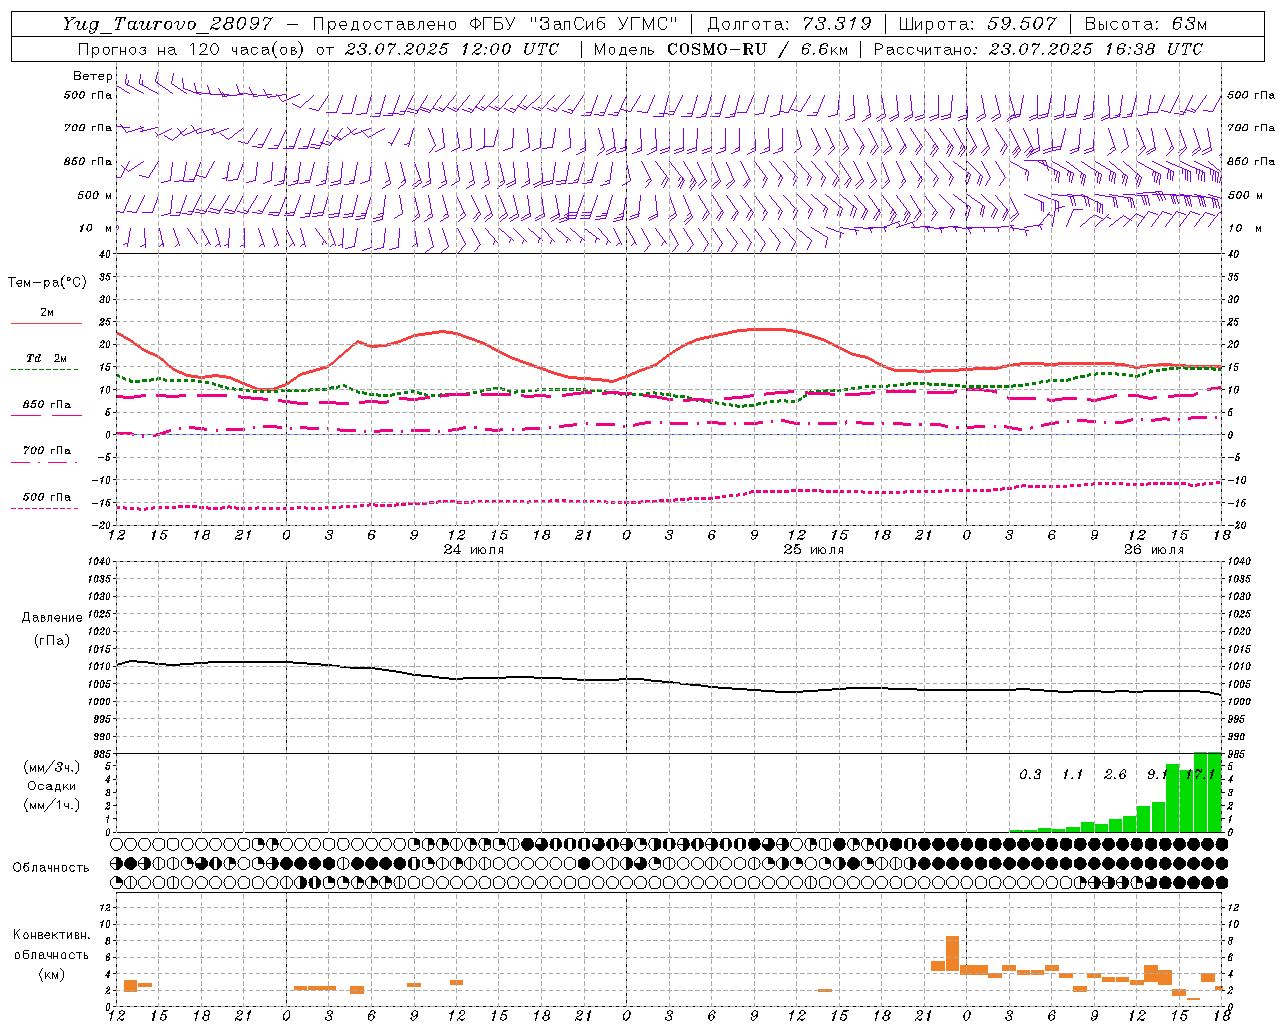Viewport: 1280px width, 1024px height.
Task: Click the 700 гПа temperature legend label
Action: 47,451
